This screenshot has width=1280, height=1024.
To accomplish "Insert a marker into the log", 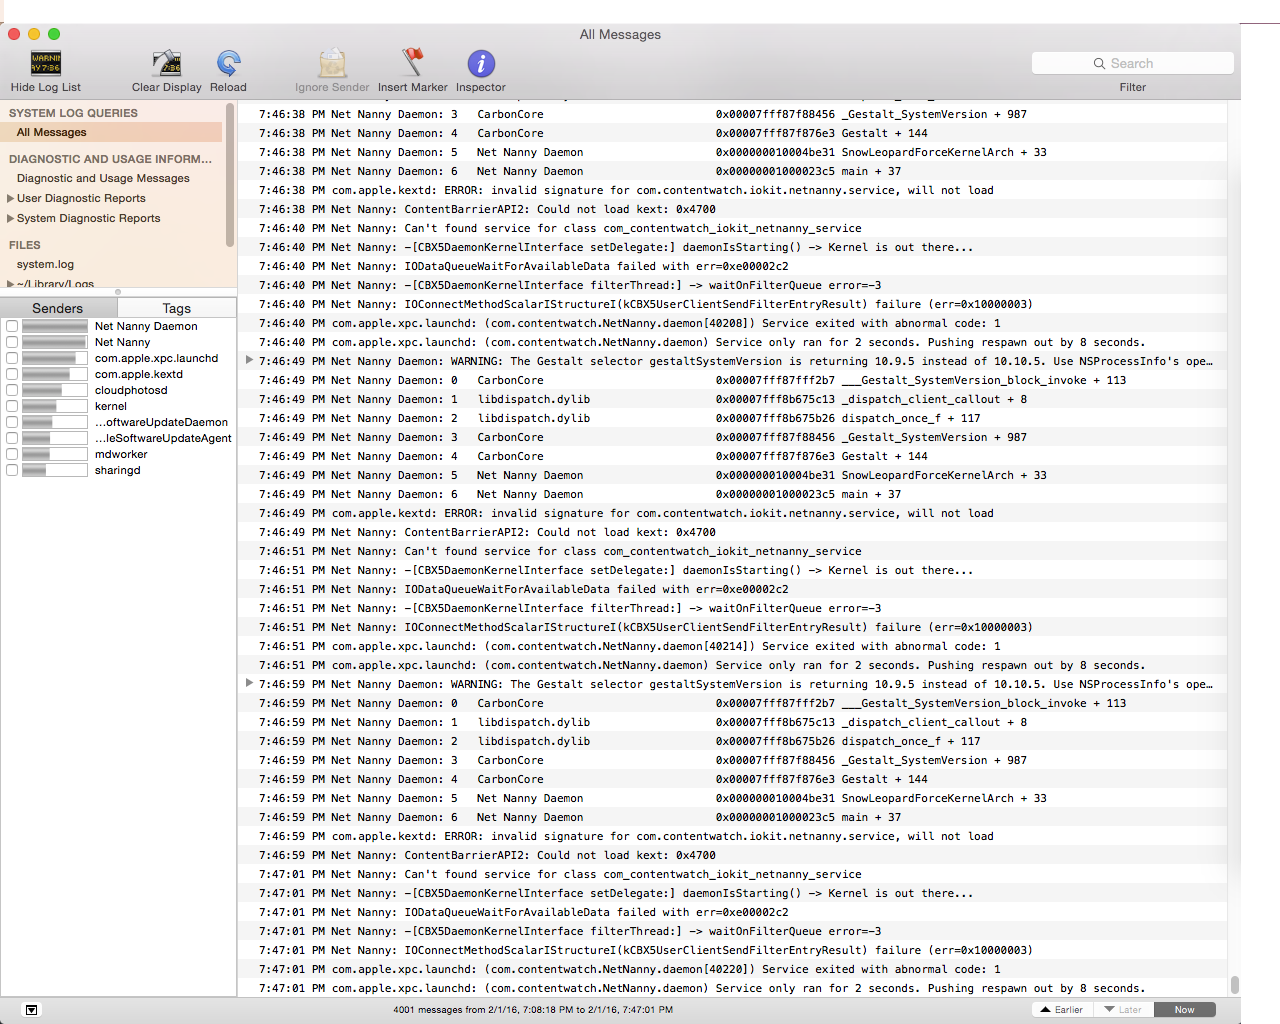I will (413, 63).
